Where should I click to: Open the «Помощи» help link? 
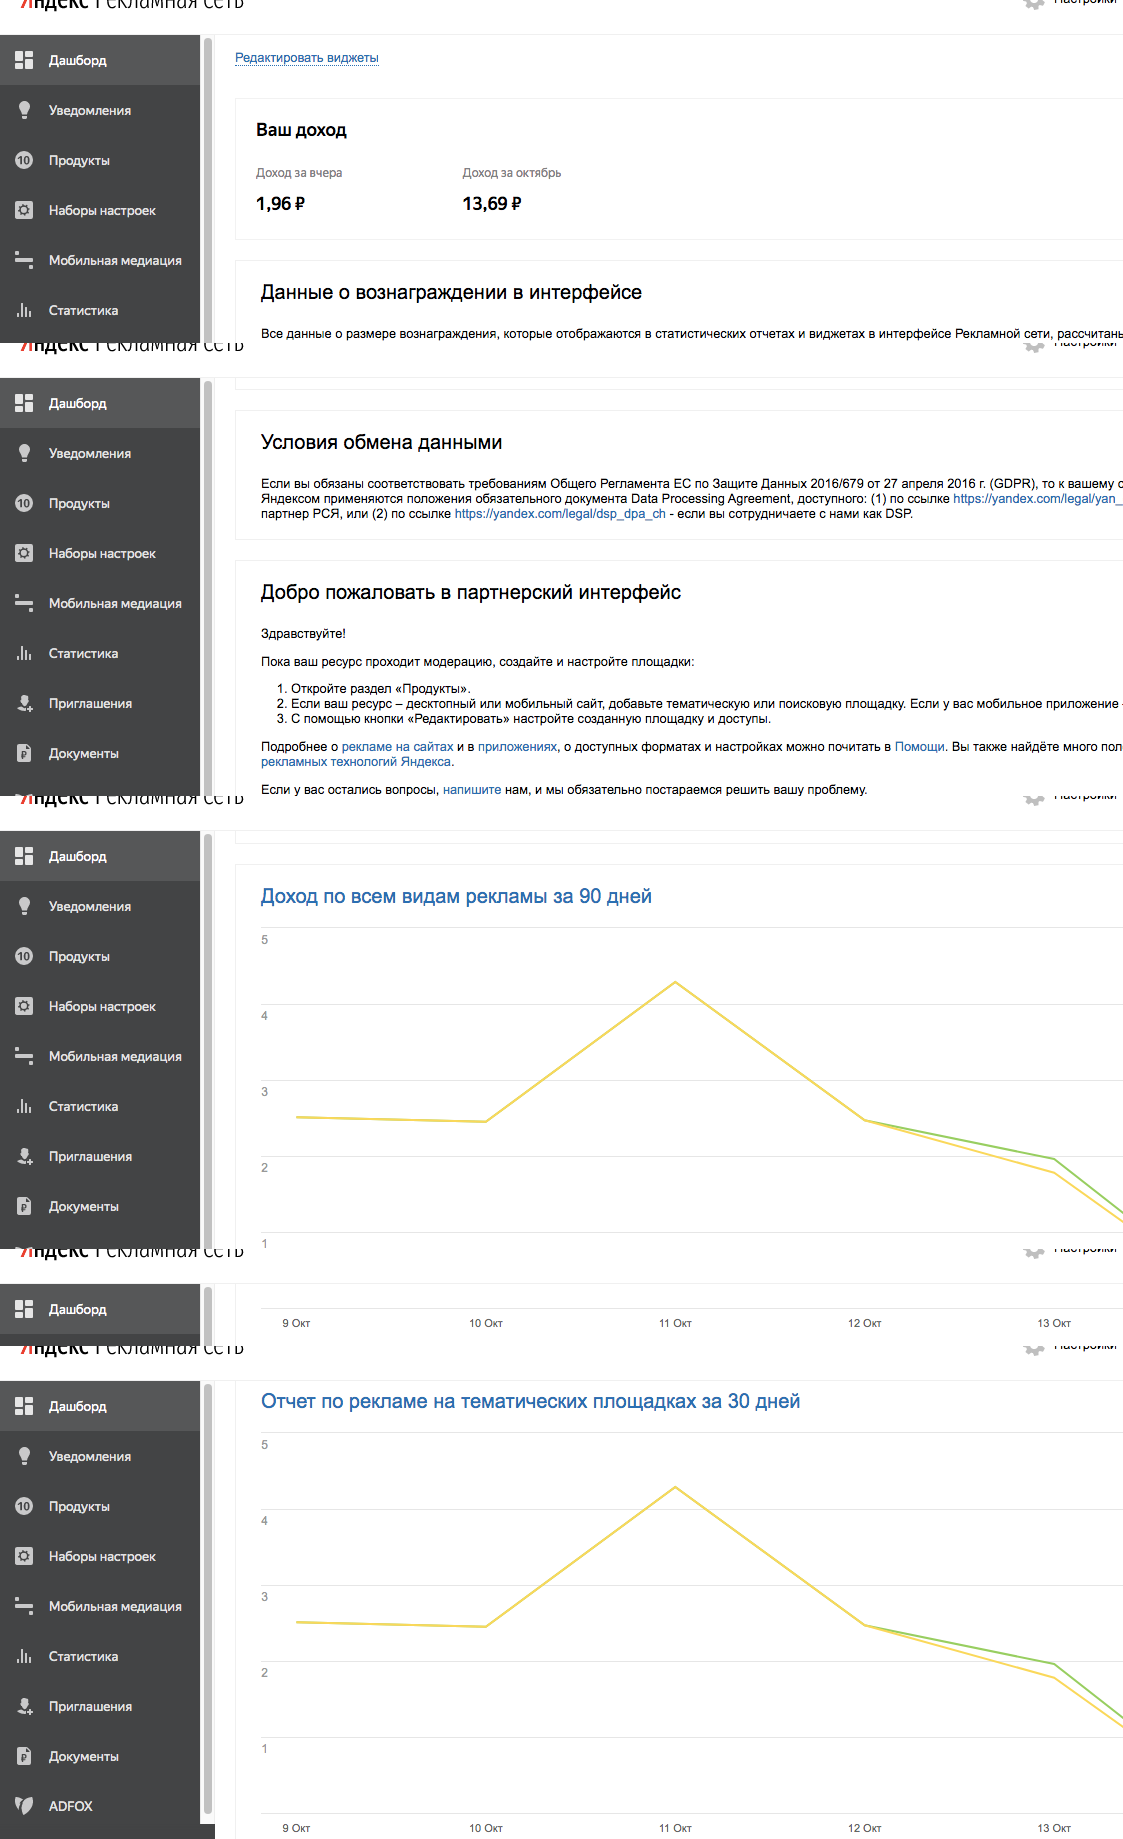point(919,747)
